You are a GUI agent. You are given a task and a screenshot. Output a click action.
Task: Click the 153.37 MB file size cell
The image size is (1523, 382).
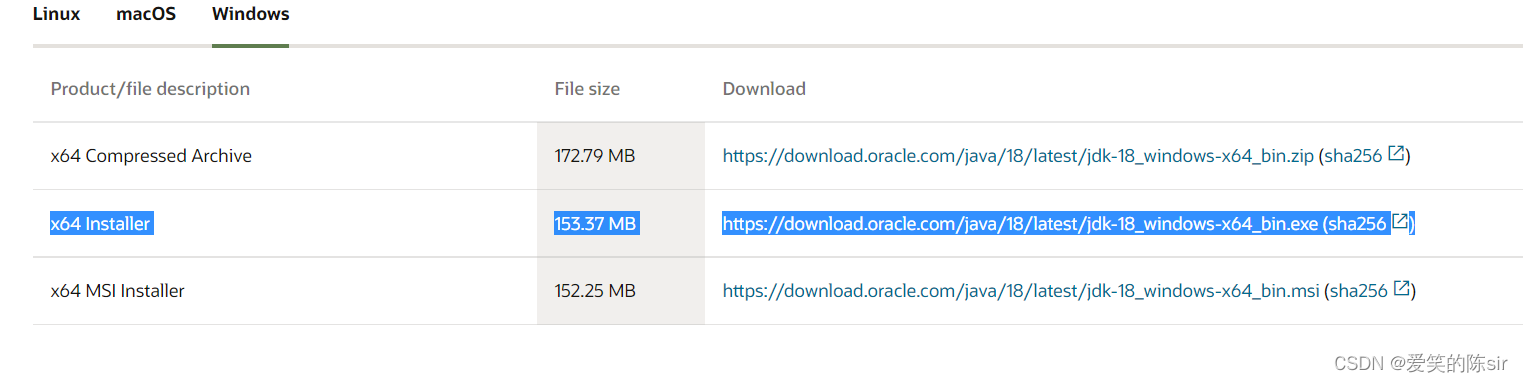tap(620, 223)
